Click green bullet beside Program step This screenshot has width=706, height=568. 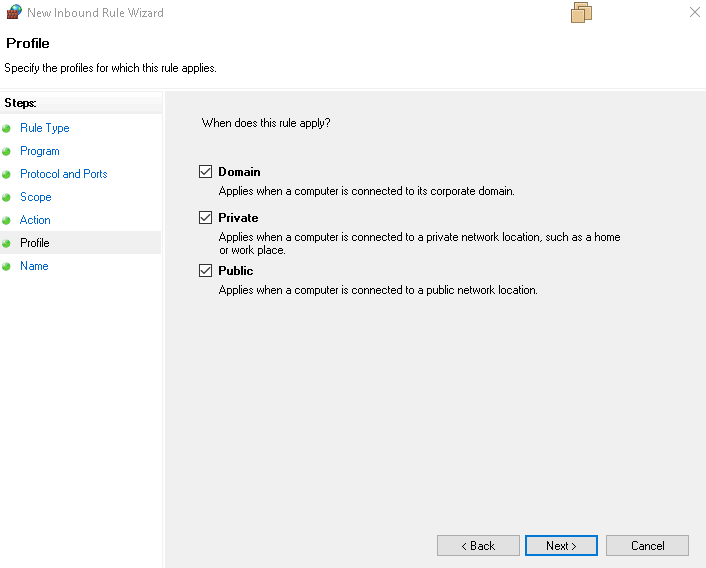pyautogui.click(x=6, y=152)
